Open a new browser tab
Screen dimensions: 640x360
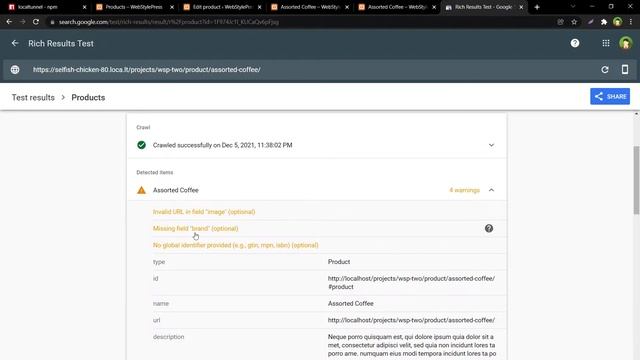tap(537, 7)
